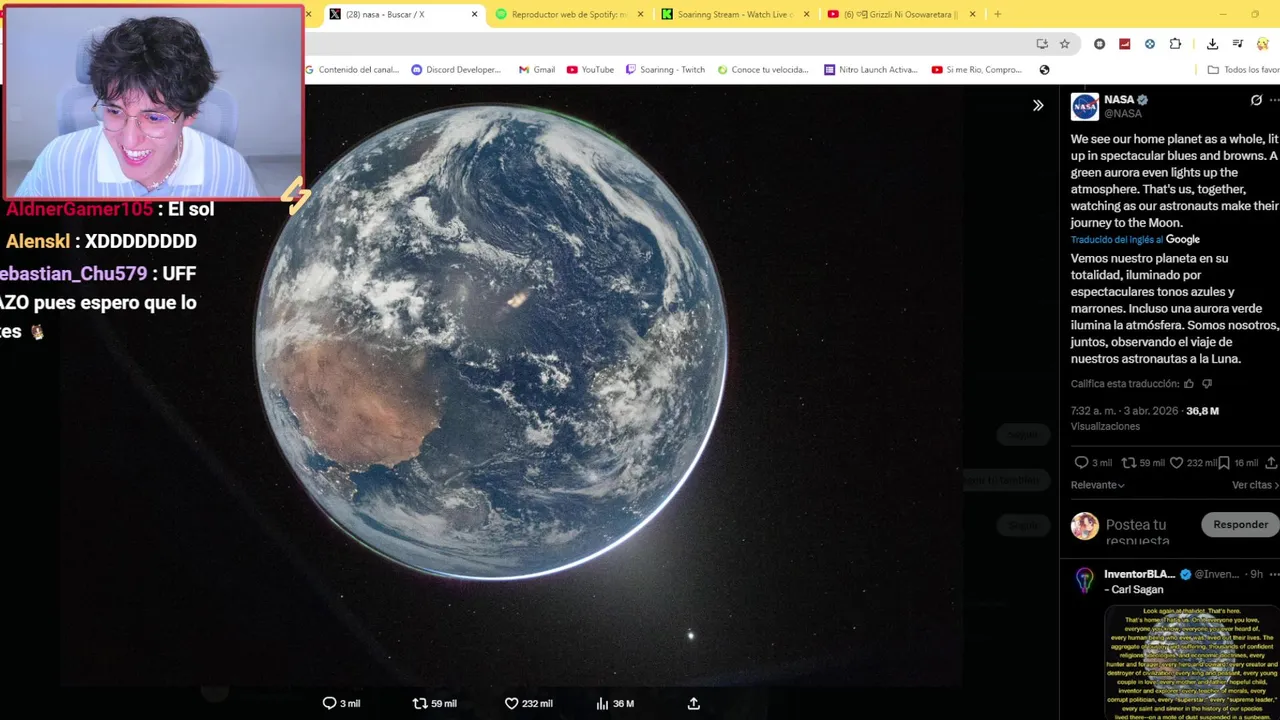Open more options on InventorBLA reply

coord(1275,574)
